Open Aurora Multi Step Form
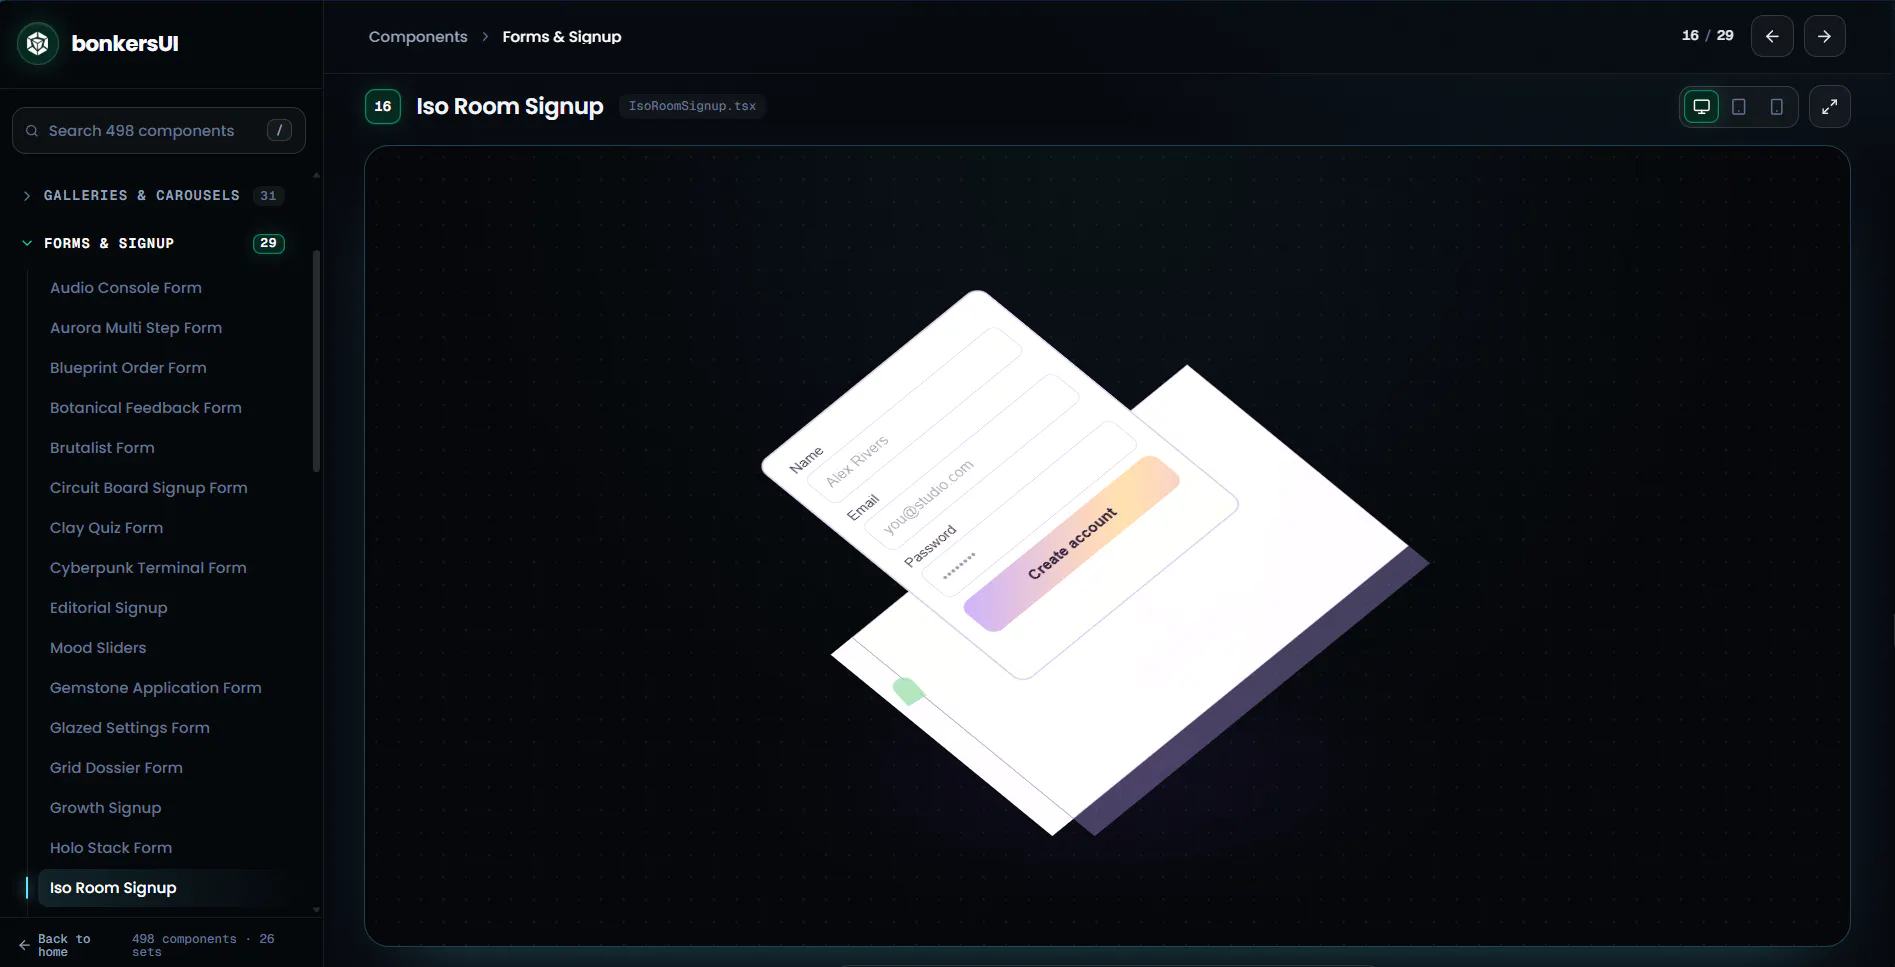1895x967 pixels. click(136, 328)
